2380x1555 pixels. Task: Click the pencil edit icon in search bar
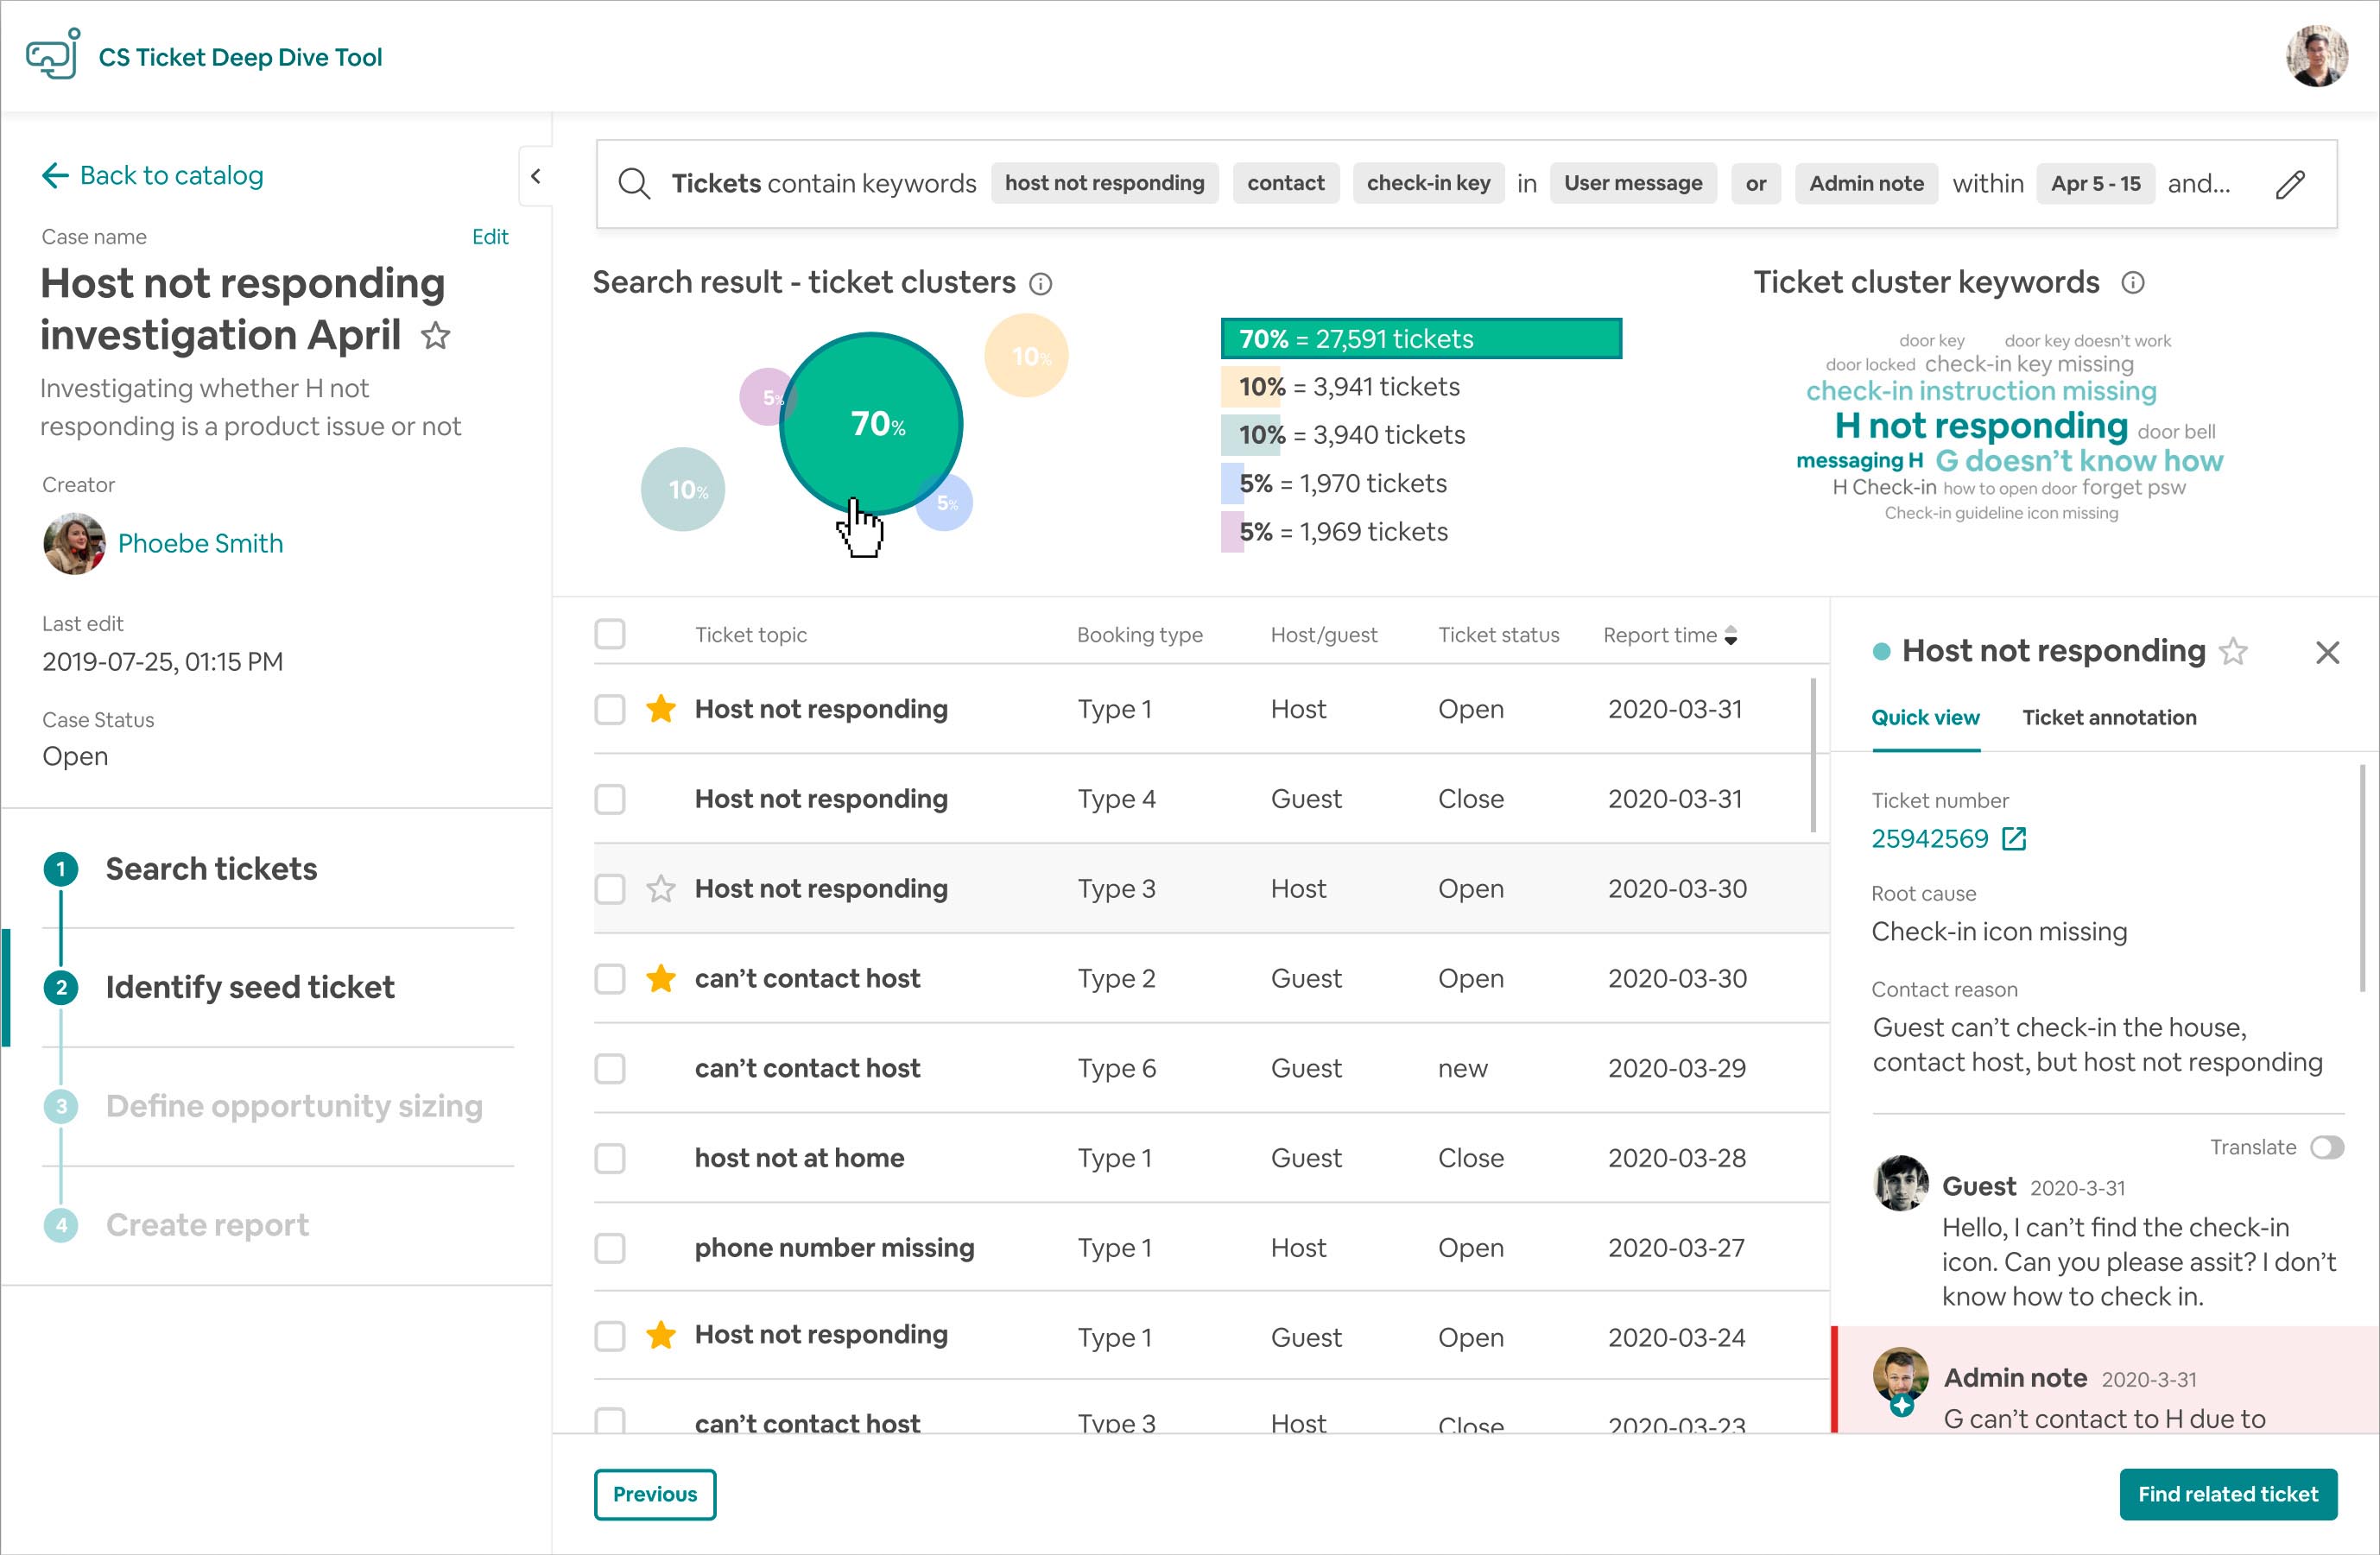tap(2290, 184)
